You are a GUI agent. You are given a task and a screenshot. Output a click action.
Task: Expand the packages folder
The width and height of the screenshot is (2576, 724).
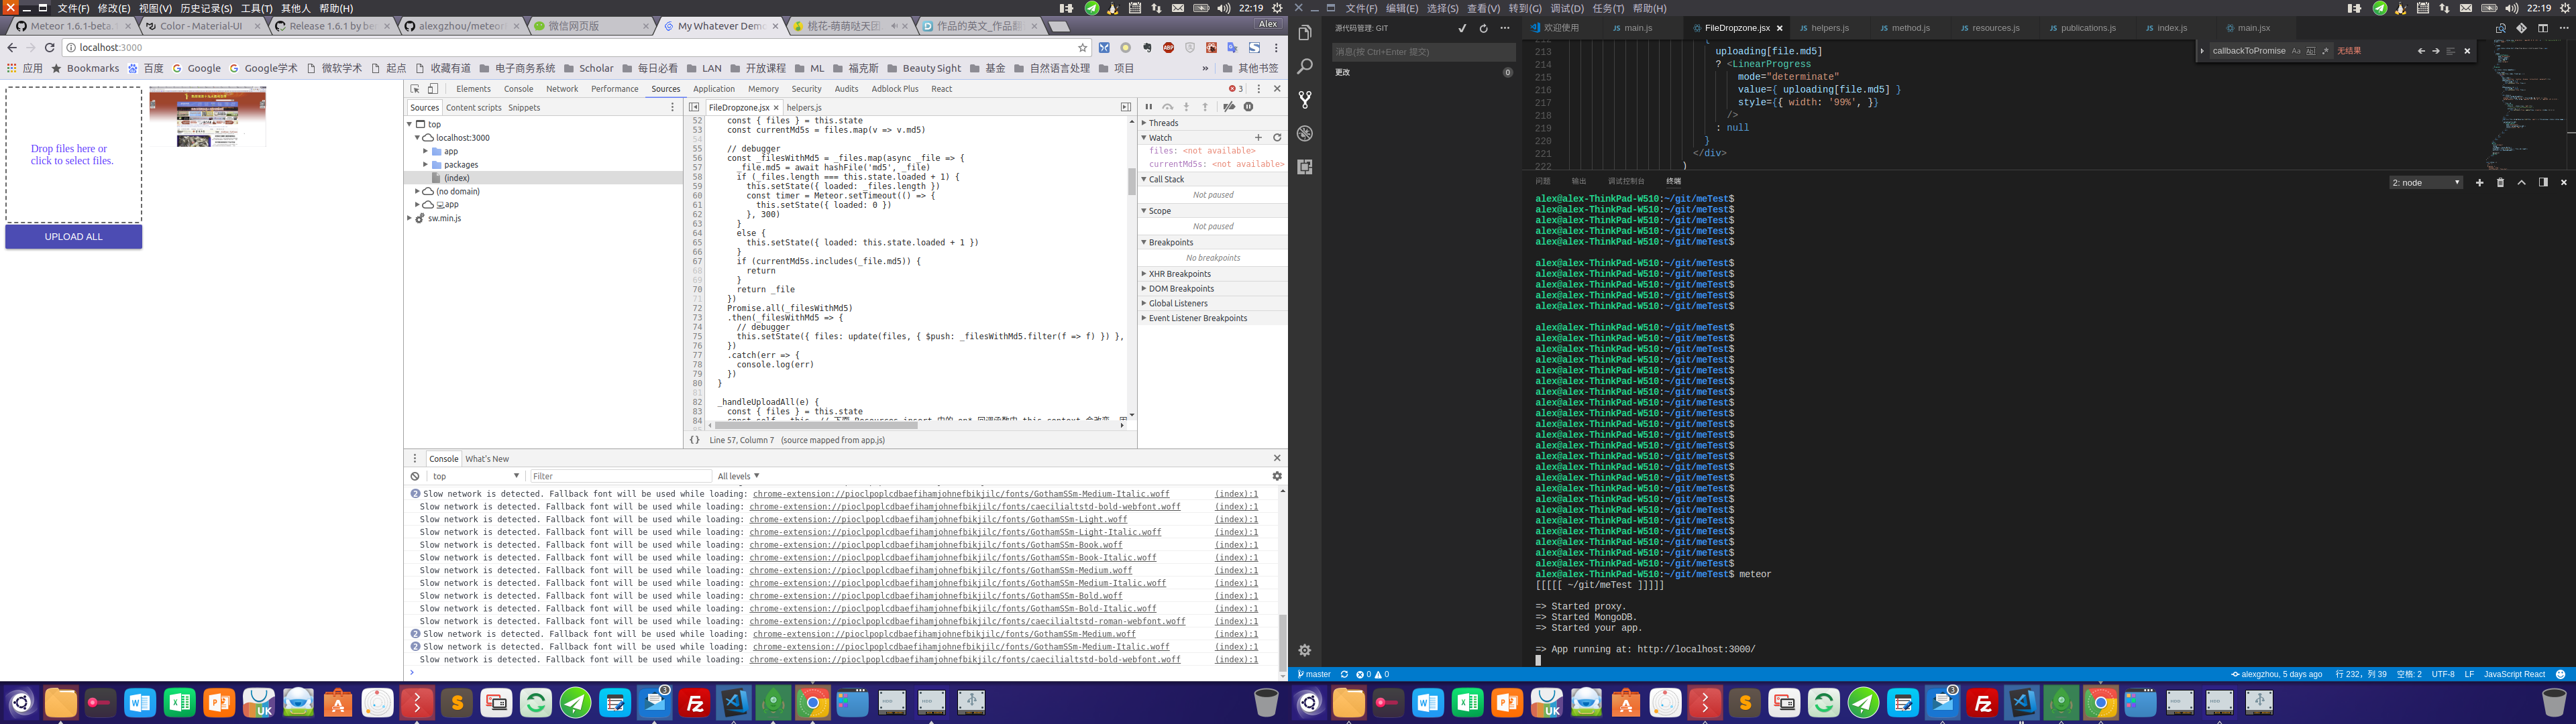click(426, 164)
